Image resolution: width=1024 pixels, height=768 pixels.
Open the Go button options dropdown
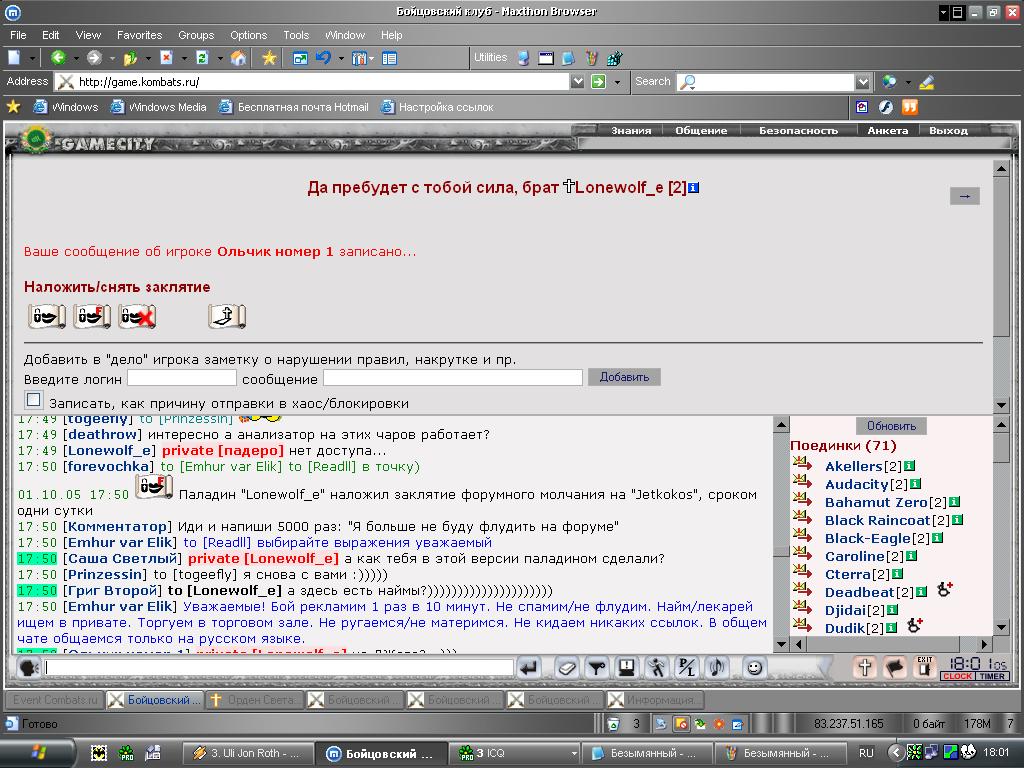pyautogui.click(x=617, y=82)
